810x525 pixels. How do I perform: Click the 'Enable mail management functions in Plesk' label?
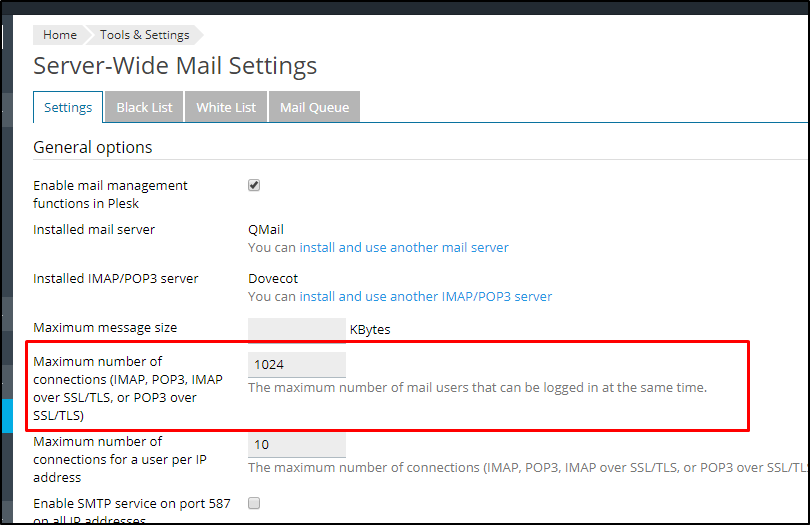coord(110,194)
